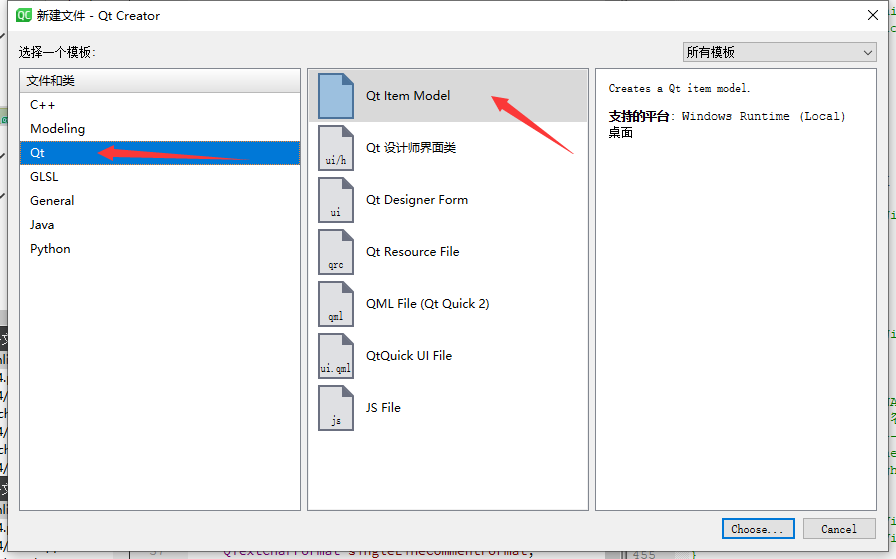This screenshot has height=559, width=896.
Task: Click the Cancel button
Action: [x=839, y=529]
